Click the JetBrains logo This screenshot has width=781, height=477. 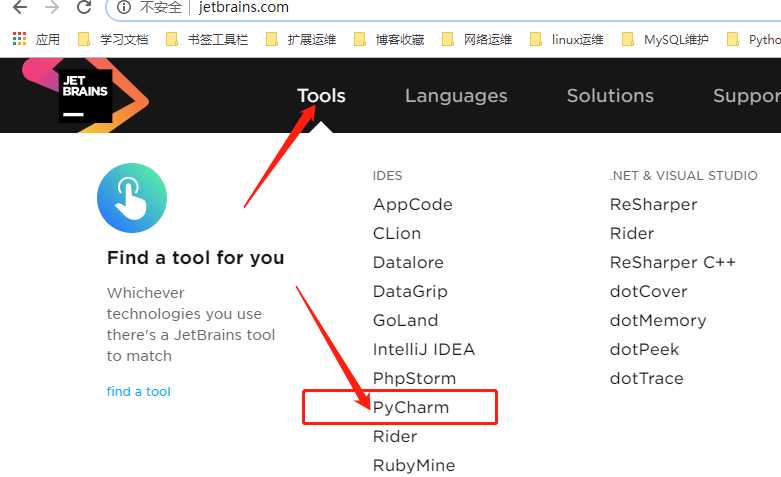(85, 95)
